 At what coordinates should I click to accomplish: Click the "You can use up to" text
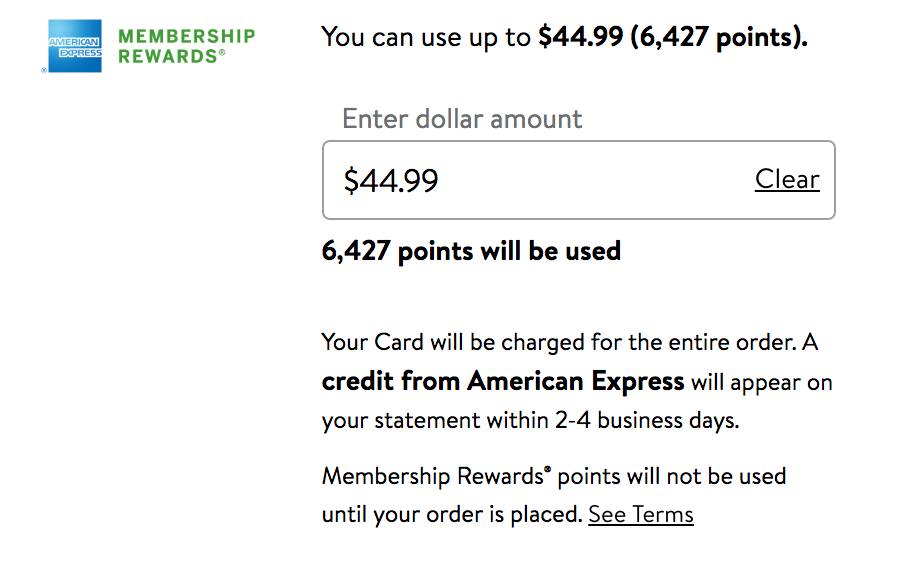(425, 38)
